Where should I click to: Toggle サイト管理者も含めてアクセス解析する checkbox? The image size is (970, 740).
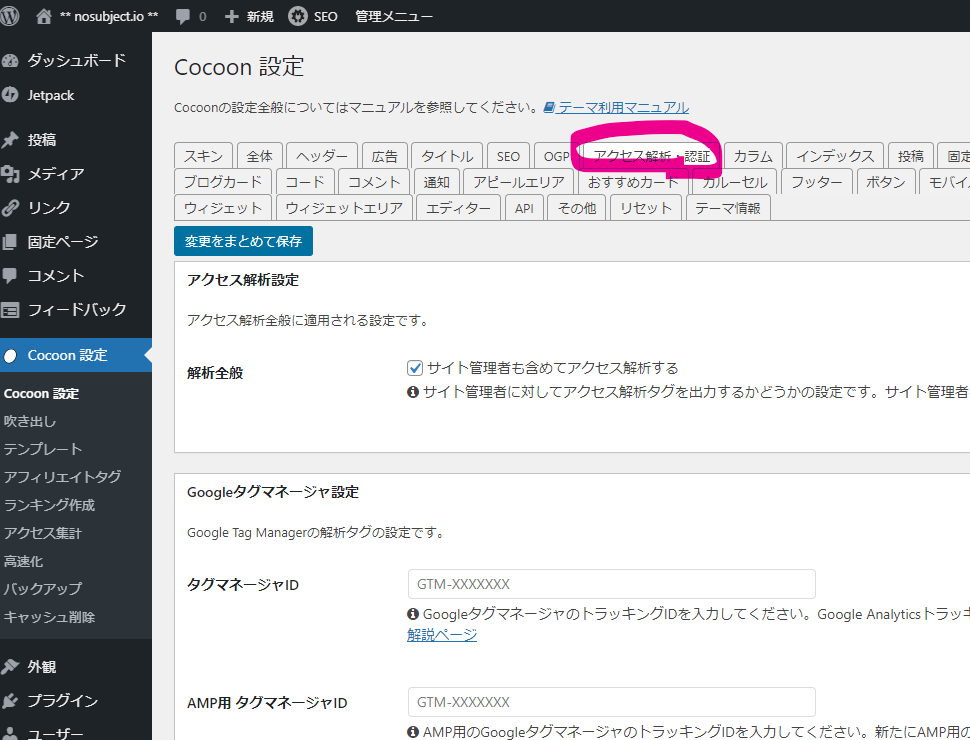414,368
